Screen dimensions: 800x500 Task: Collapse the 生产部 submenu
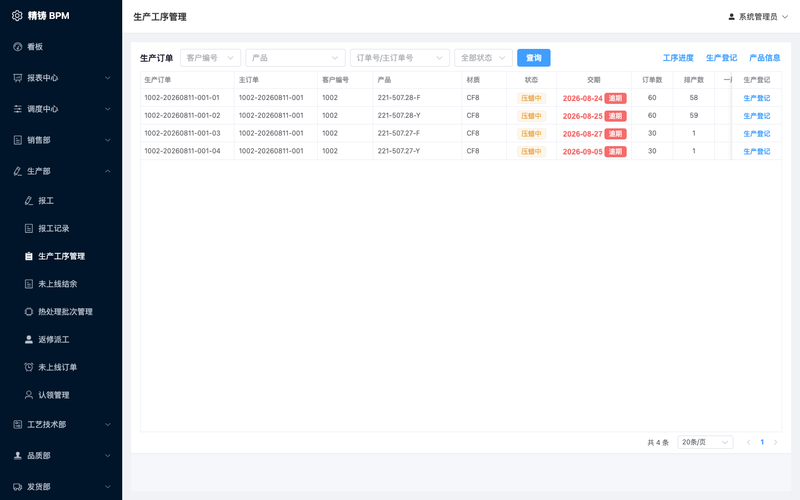click(61, 171)
